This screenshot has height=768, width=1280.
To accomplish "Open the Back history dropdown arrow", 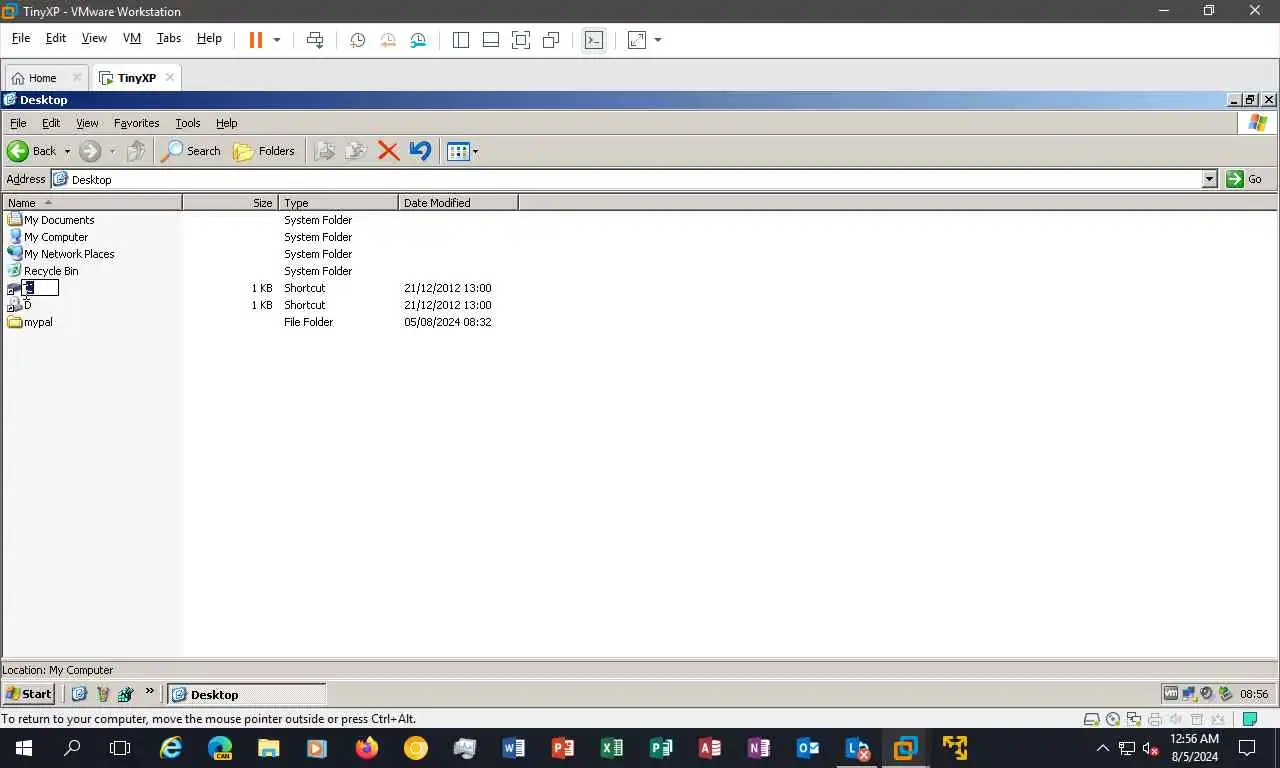I will 67,152.
